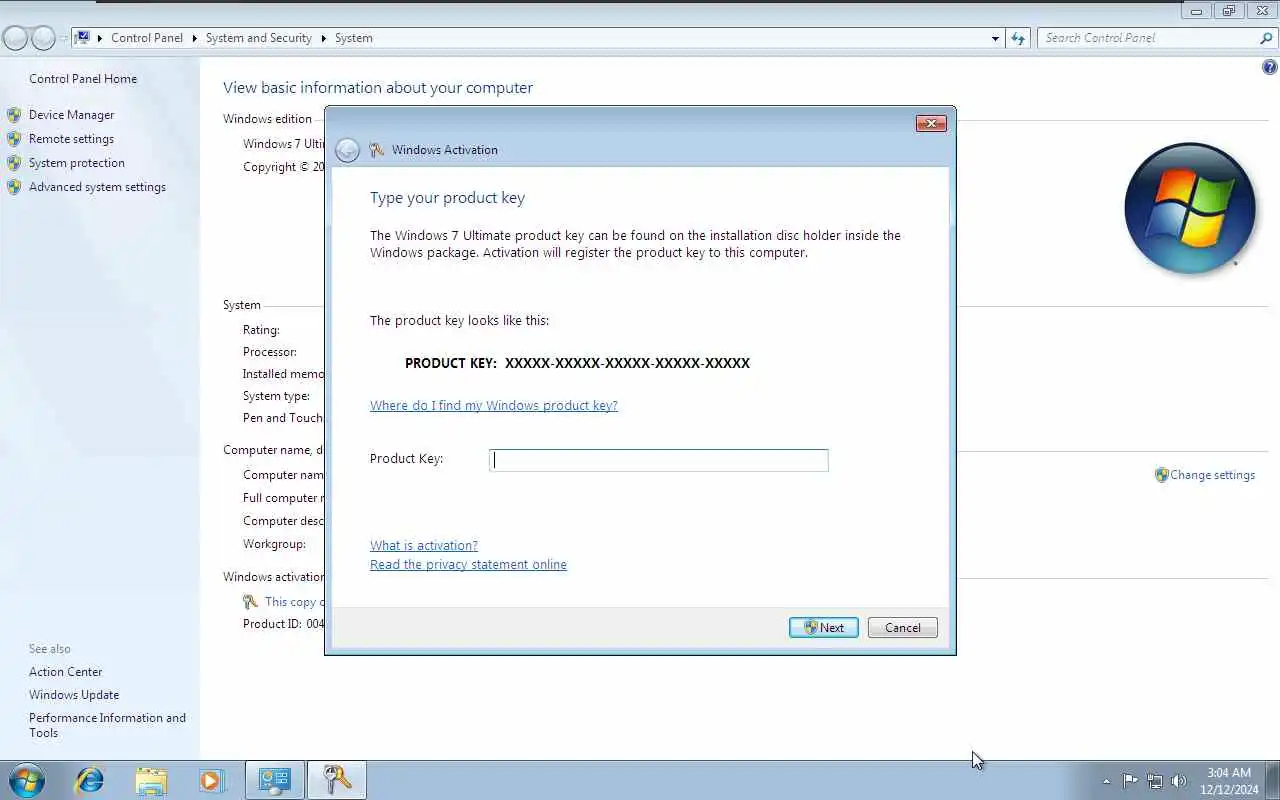Click the System and Security breadcrumb item
Image resolution: width=1280 pixels, height=800 pixels.
click(x=259, y=38)
